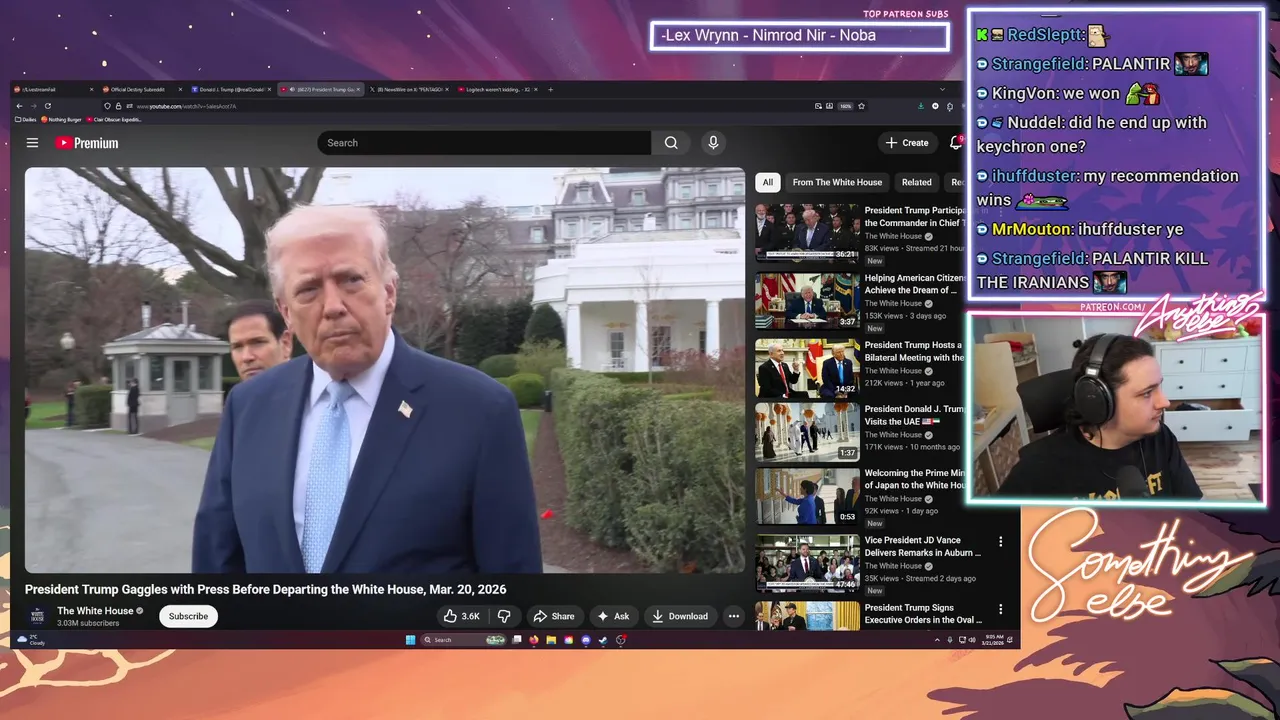
Task: Click the video title President Trump Gaggles
Action: tap(265, 590)
